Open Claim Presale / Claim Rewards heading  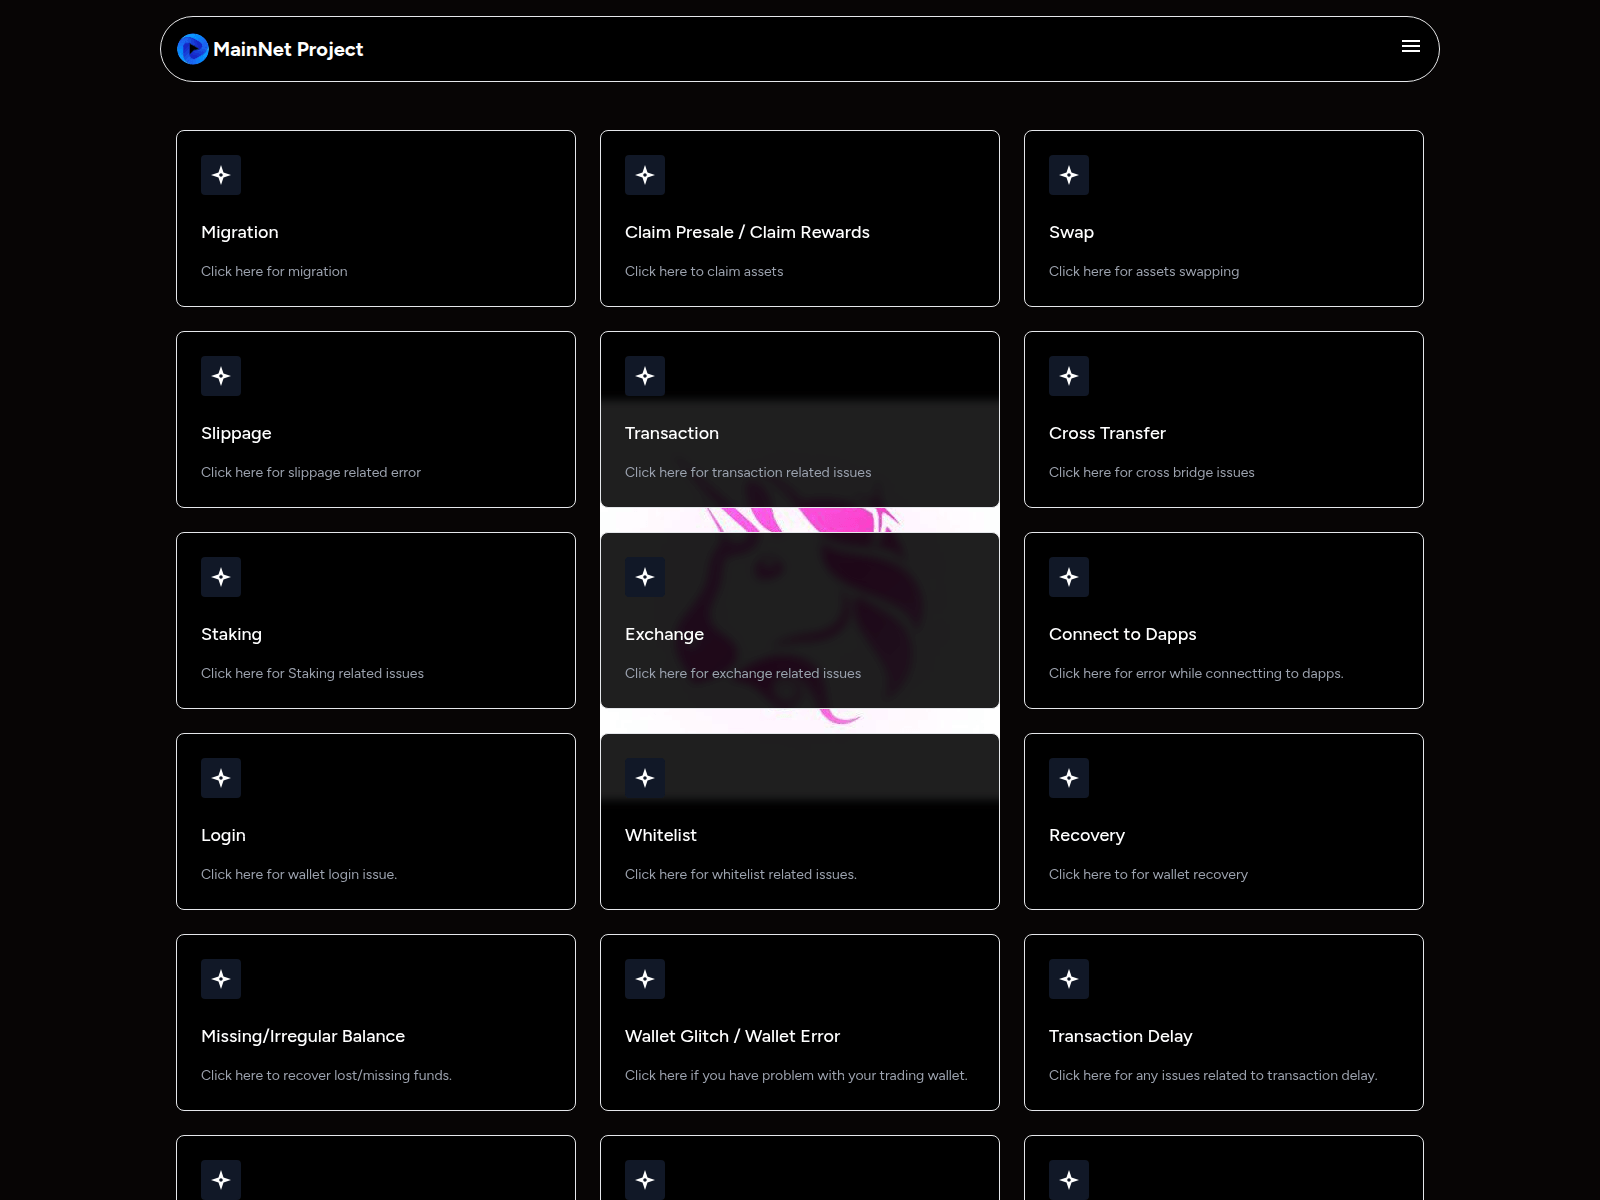pyautogui.click(x=747, y=232)
